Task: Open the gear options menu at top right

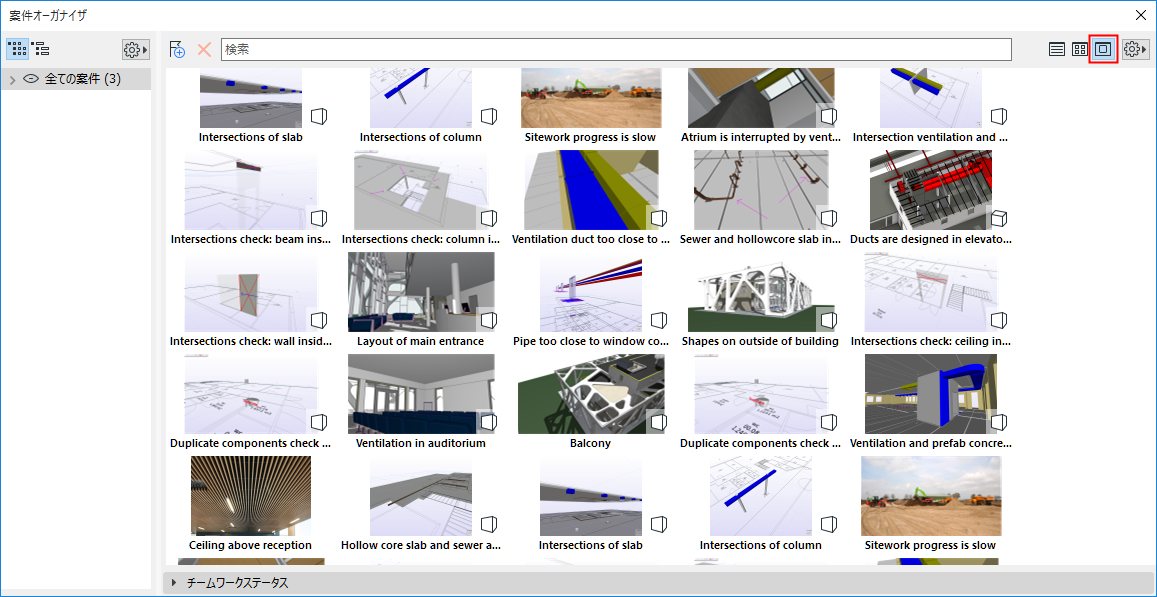Action: click(1136, 49)
